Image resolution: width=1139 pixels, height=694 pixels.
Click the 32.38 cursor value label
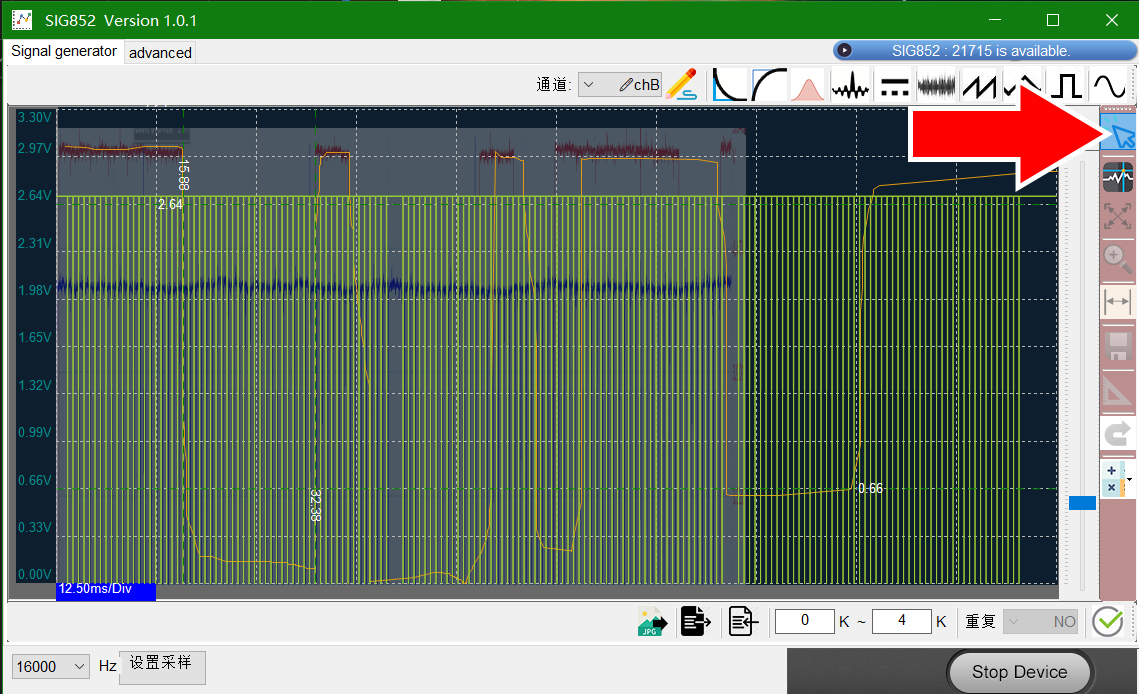coord(315,505)
